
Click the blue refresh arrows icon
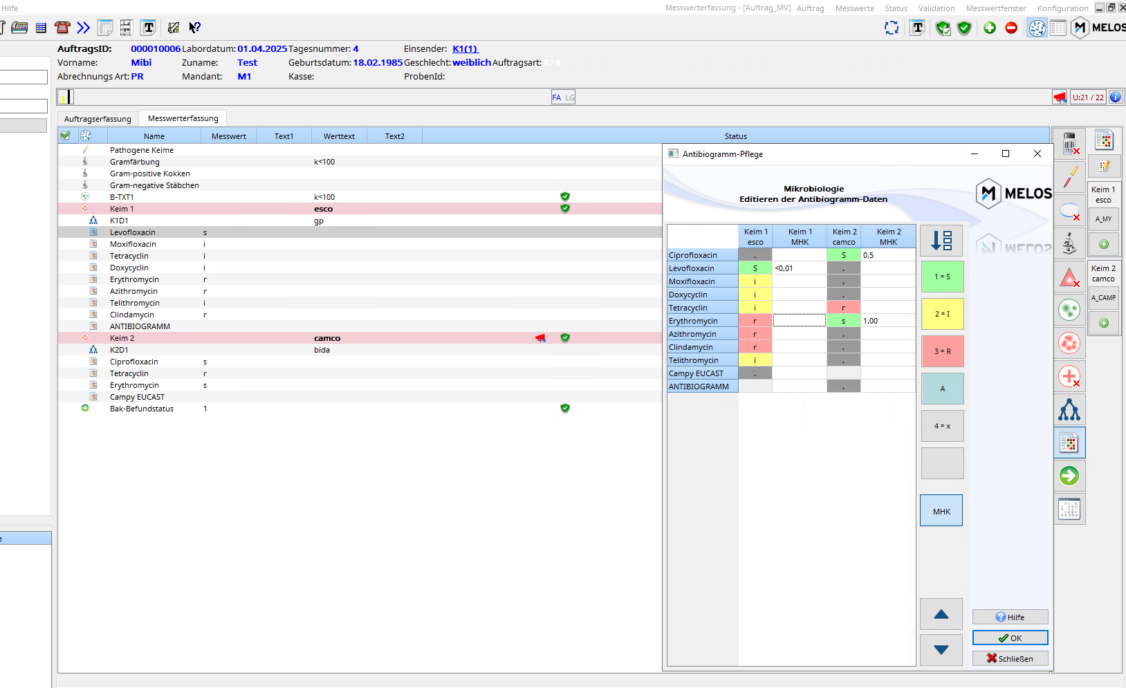[x=891, y=28]
